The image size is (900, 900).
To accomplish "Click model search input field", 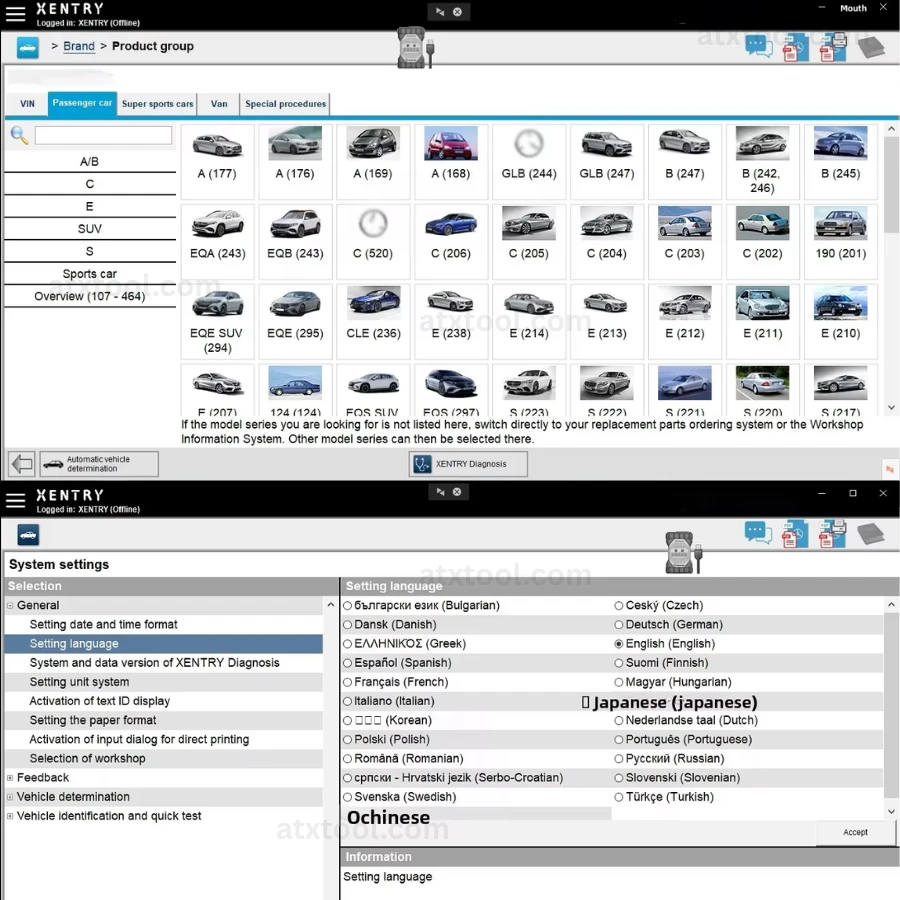I will tap(103, 135).
